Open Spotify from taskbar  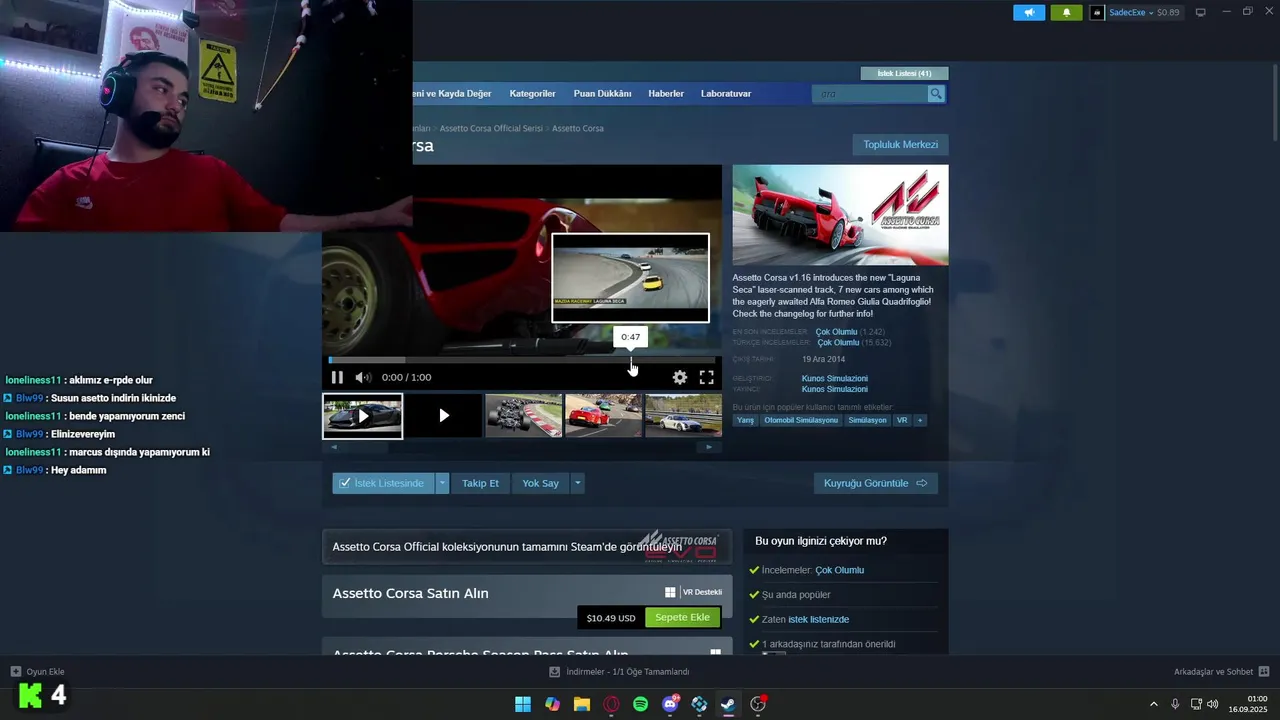641,704
